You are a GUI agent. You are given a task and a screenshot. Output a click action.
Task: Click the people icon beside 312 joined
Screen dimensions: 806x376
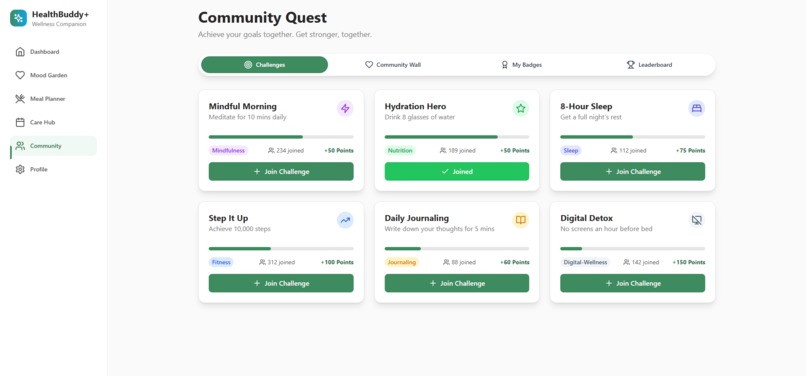(x=262, y=262)
